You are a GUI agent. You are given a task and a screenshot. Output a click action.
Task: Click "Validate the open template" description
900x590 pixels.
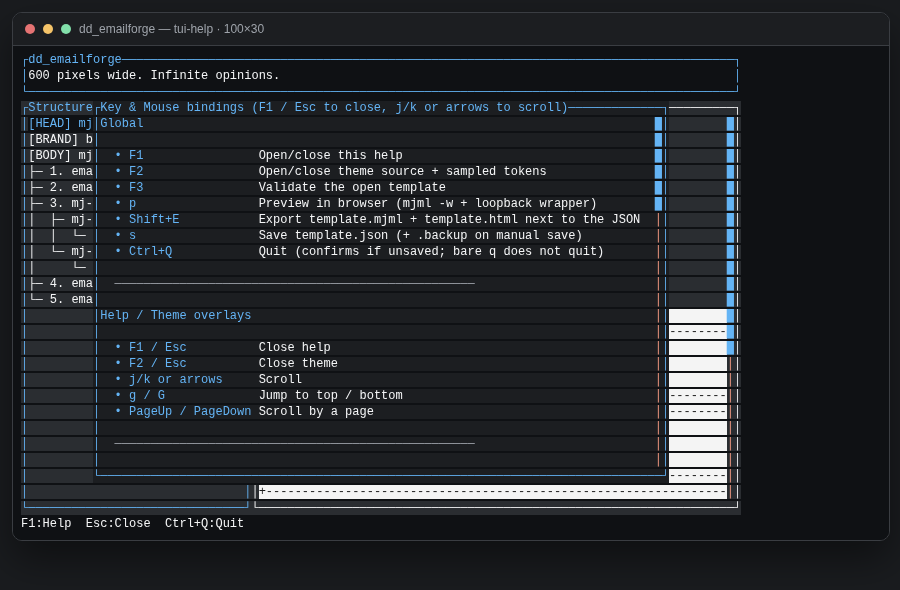pos(352,188)
